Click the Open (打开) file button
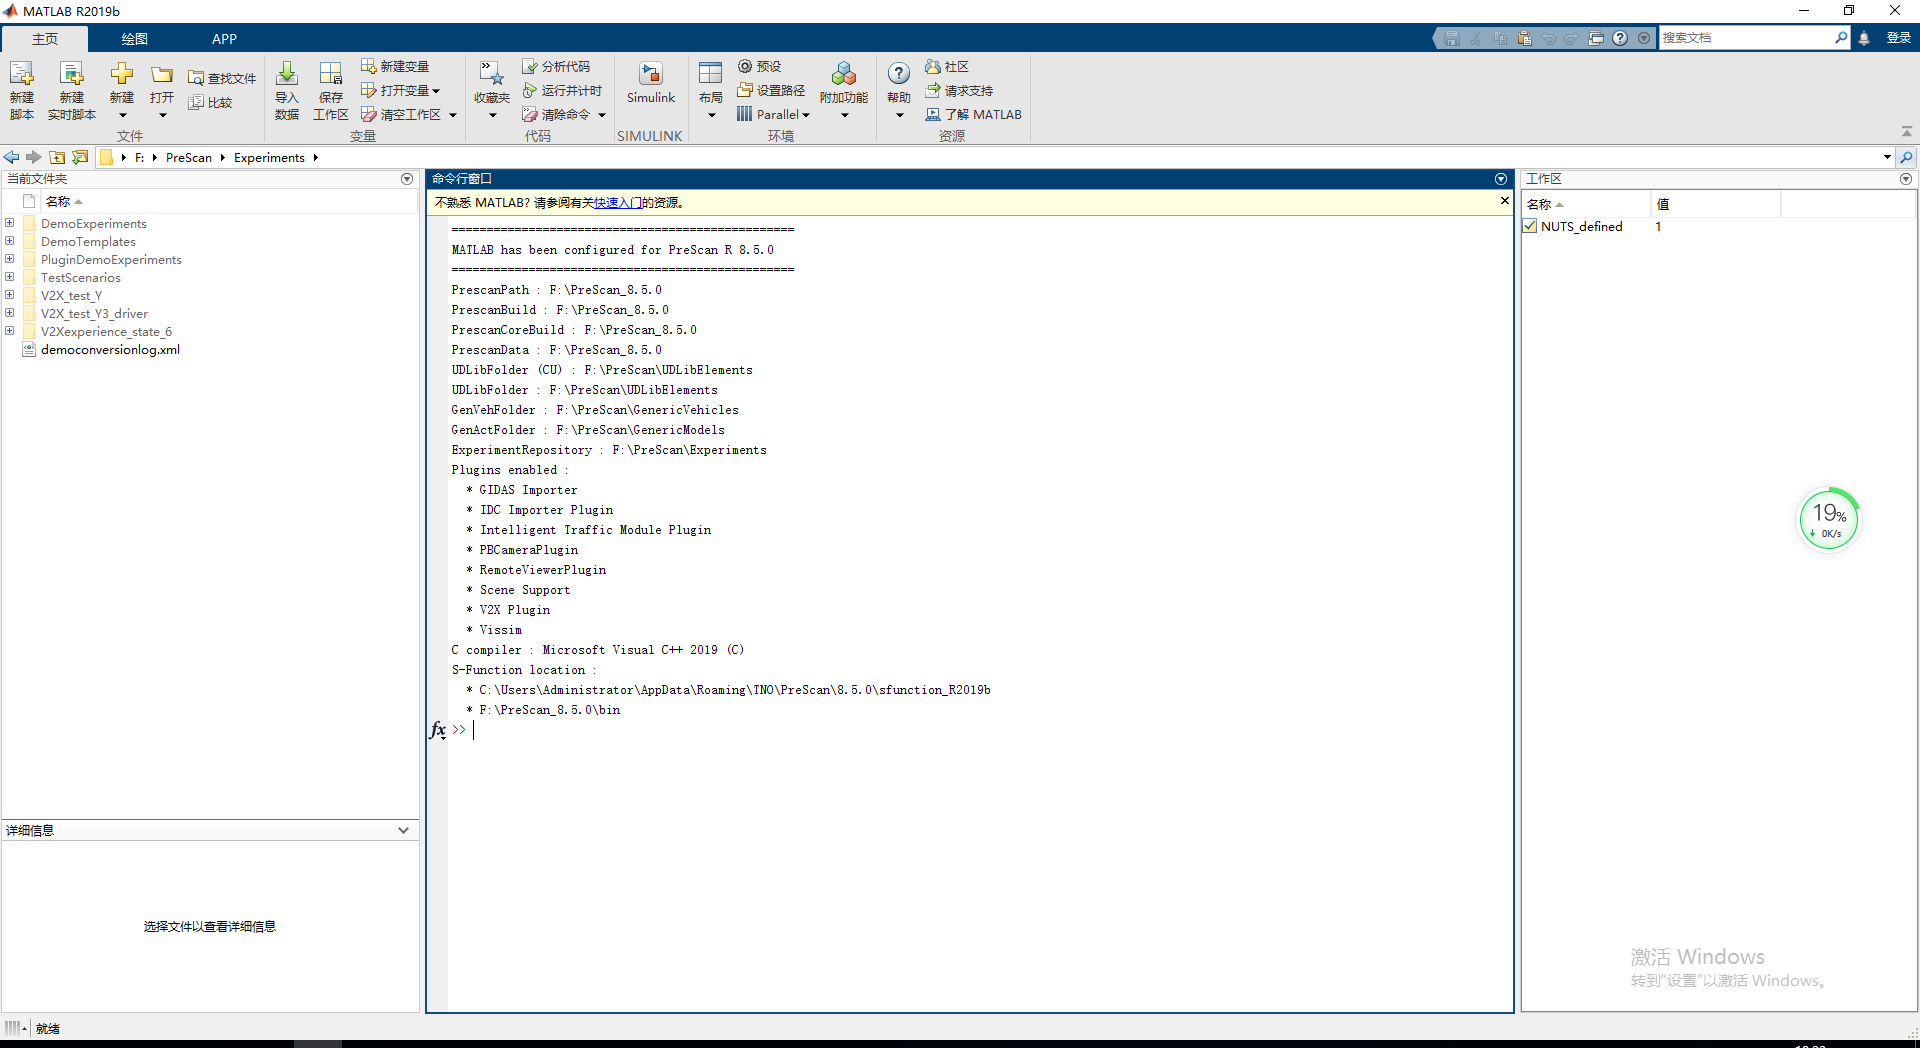Viewport: 1920px width, 1048px height. pos(162,90)
